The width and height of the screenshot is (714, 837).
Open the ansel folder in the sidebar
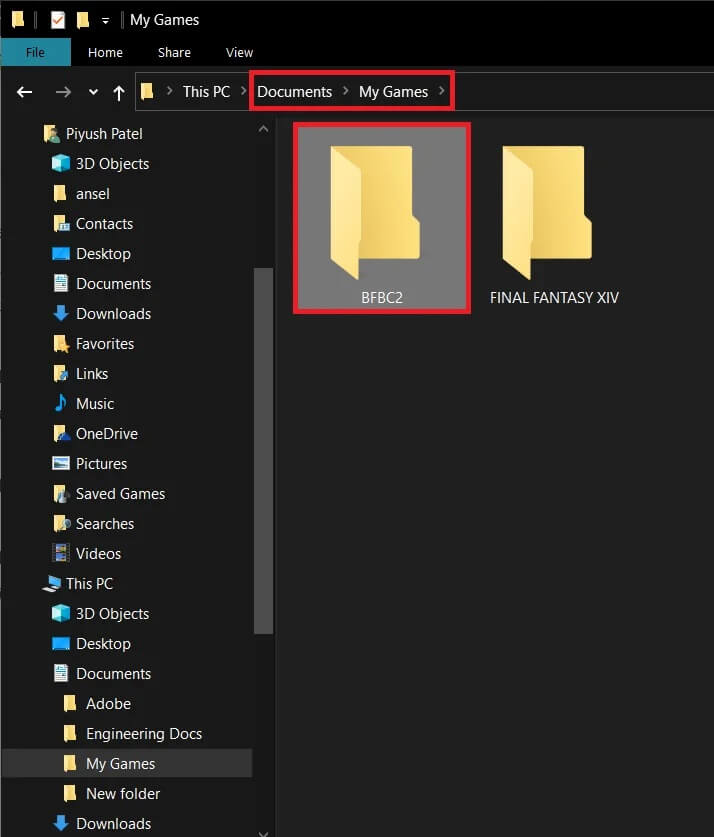tap(92, 194)
